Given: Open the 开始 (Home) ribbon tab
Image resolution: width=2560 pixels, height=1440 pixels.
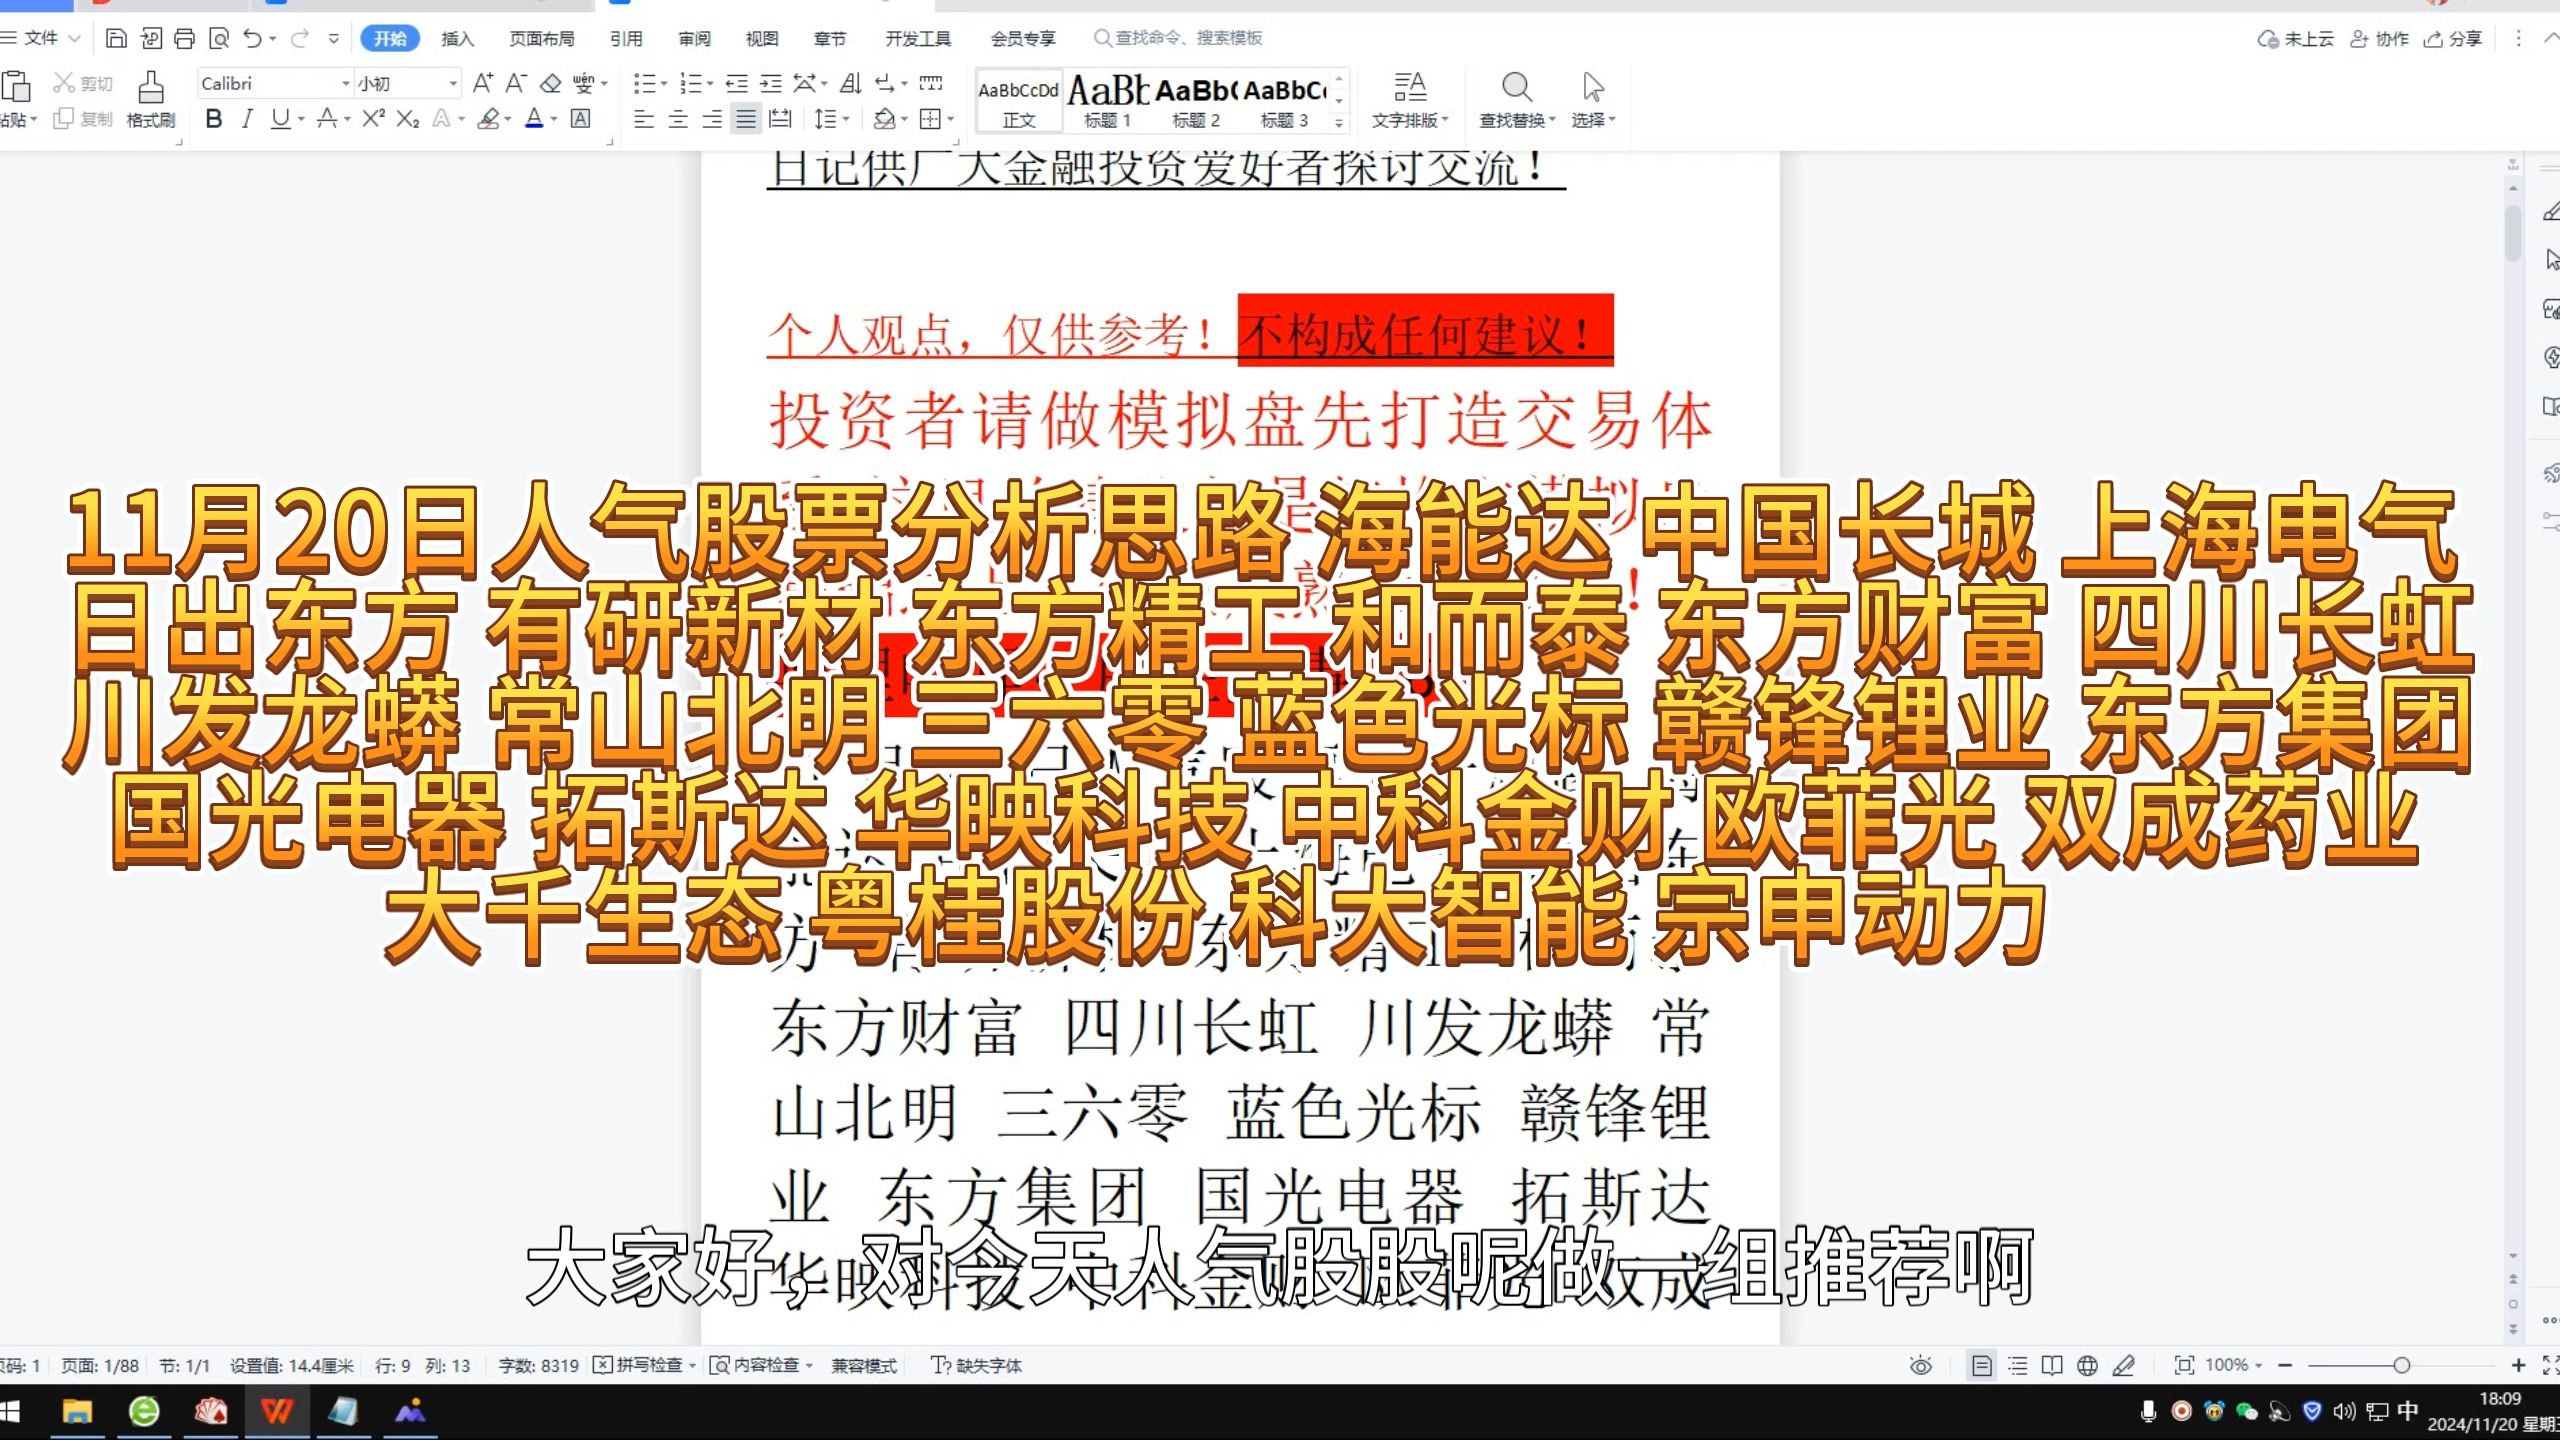Looking at the screenshot, I should coord(390,38).
